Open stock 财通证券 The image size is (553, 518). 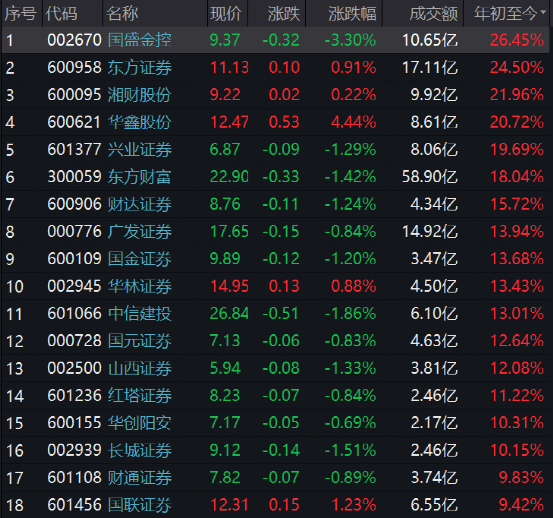(140, 477)
